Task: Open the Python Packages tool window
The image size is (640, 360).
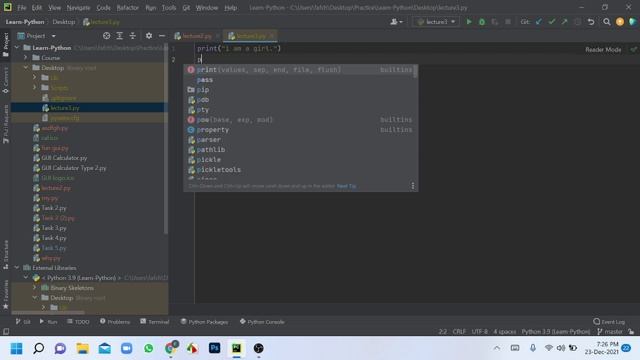Action: [204, 322]
